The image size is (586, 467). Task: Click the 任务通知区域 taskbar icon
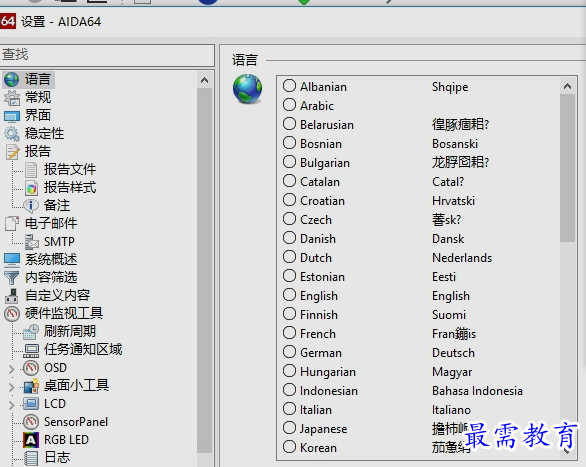[31, 350]
